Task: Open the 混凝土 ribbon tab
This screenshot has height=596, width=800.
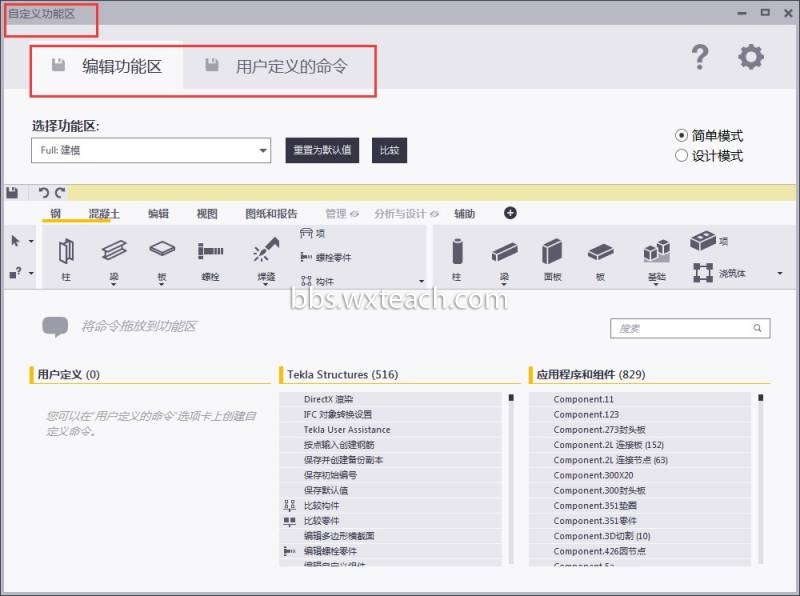Action: coord(104,214)
